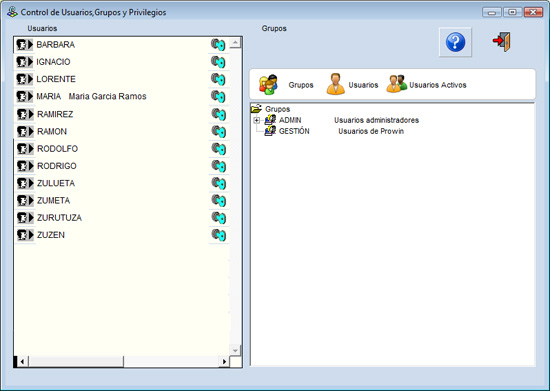Select the GESTIÓN group in tree
The image size is (550, 391).
click(x=294, y=131)
